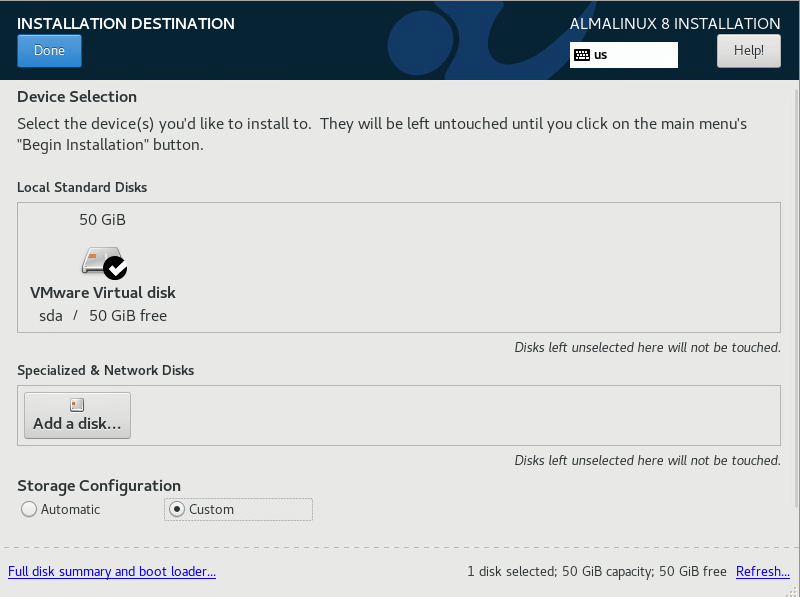Click the VMware Virtual disk name text
Screen dimensions: 800x597
pyautogui.click(x=103, y=292)
